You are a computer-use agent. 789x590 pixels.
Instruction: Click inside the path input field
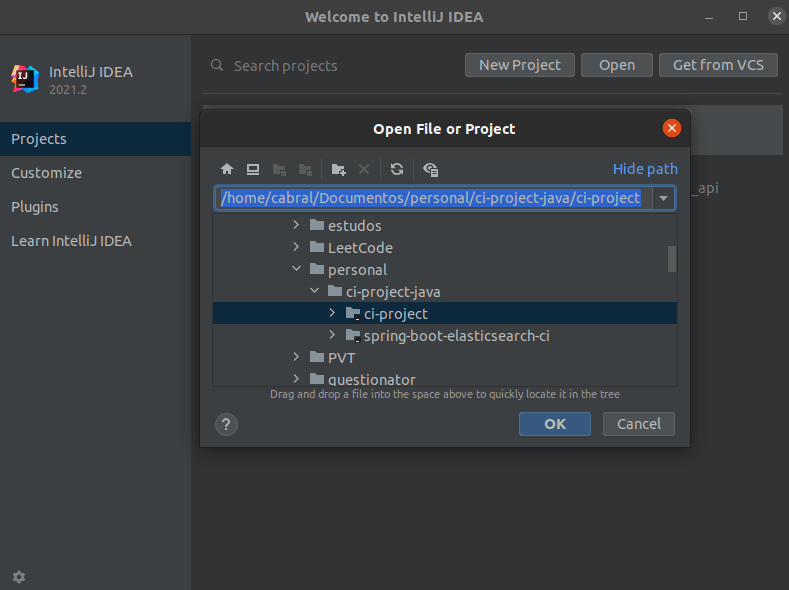tap(434, 198)
